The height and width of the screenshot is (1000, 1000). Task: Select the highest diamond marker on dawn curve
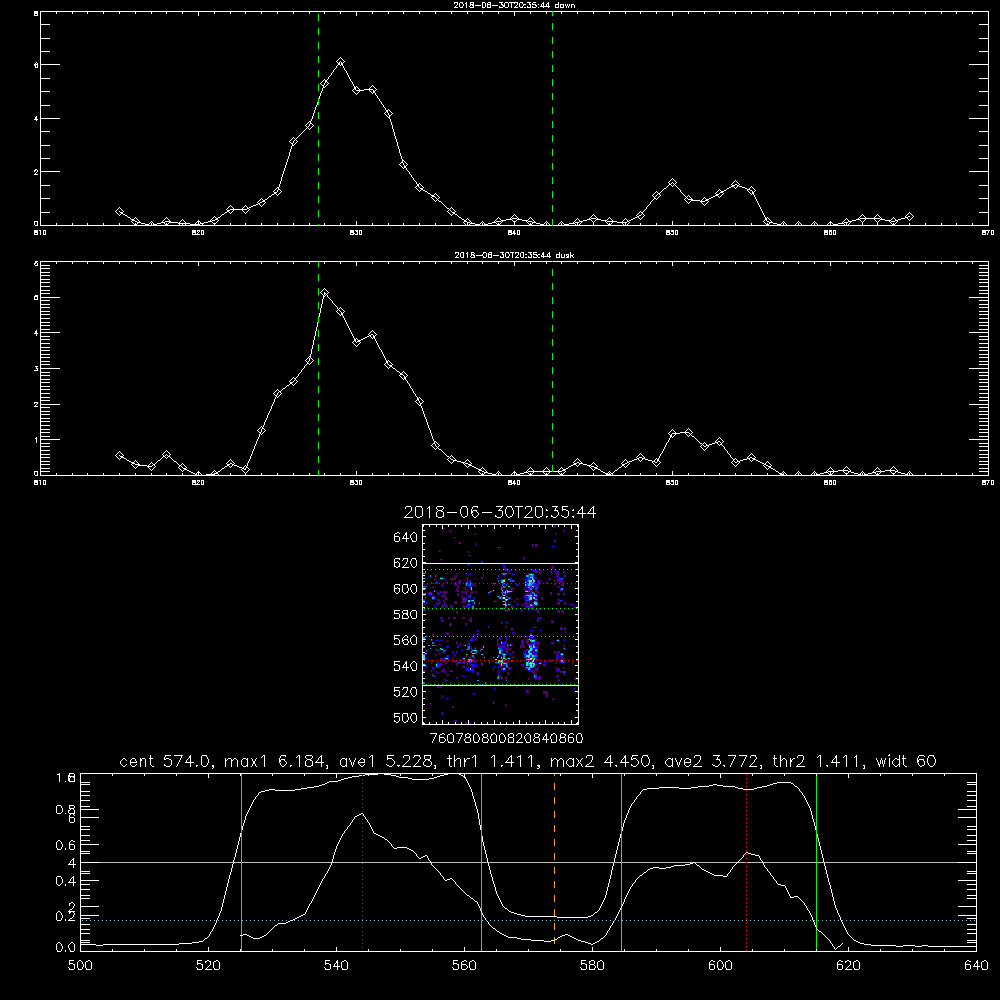coord(341,62)
